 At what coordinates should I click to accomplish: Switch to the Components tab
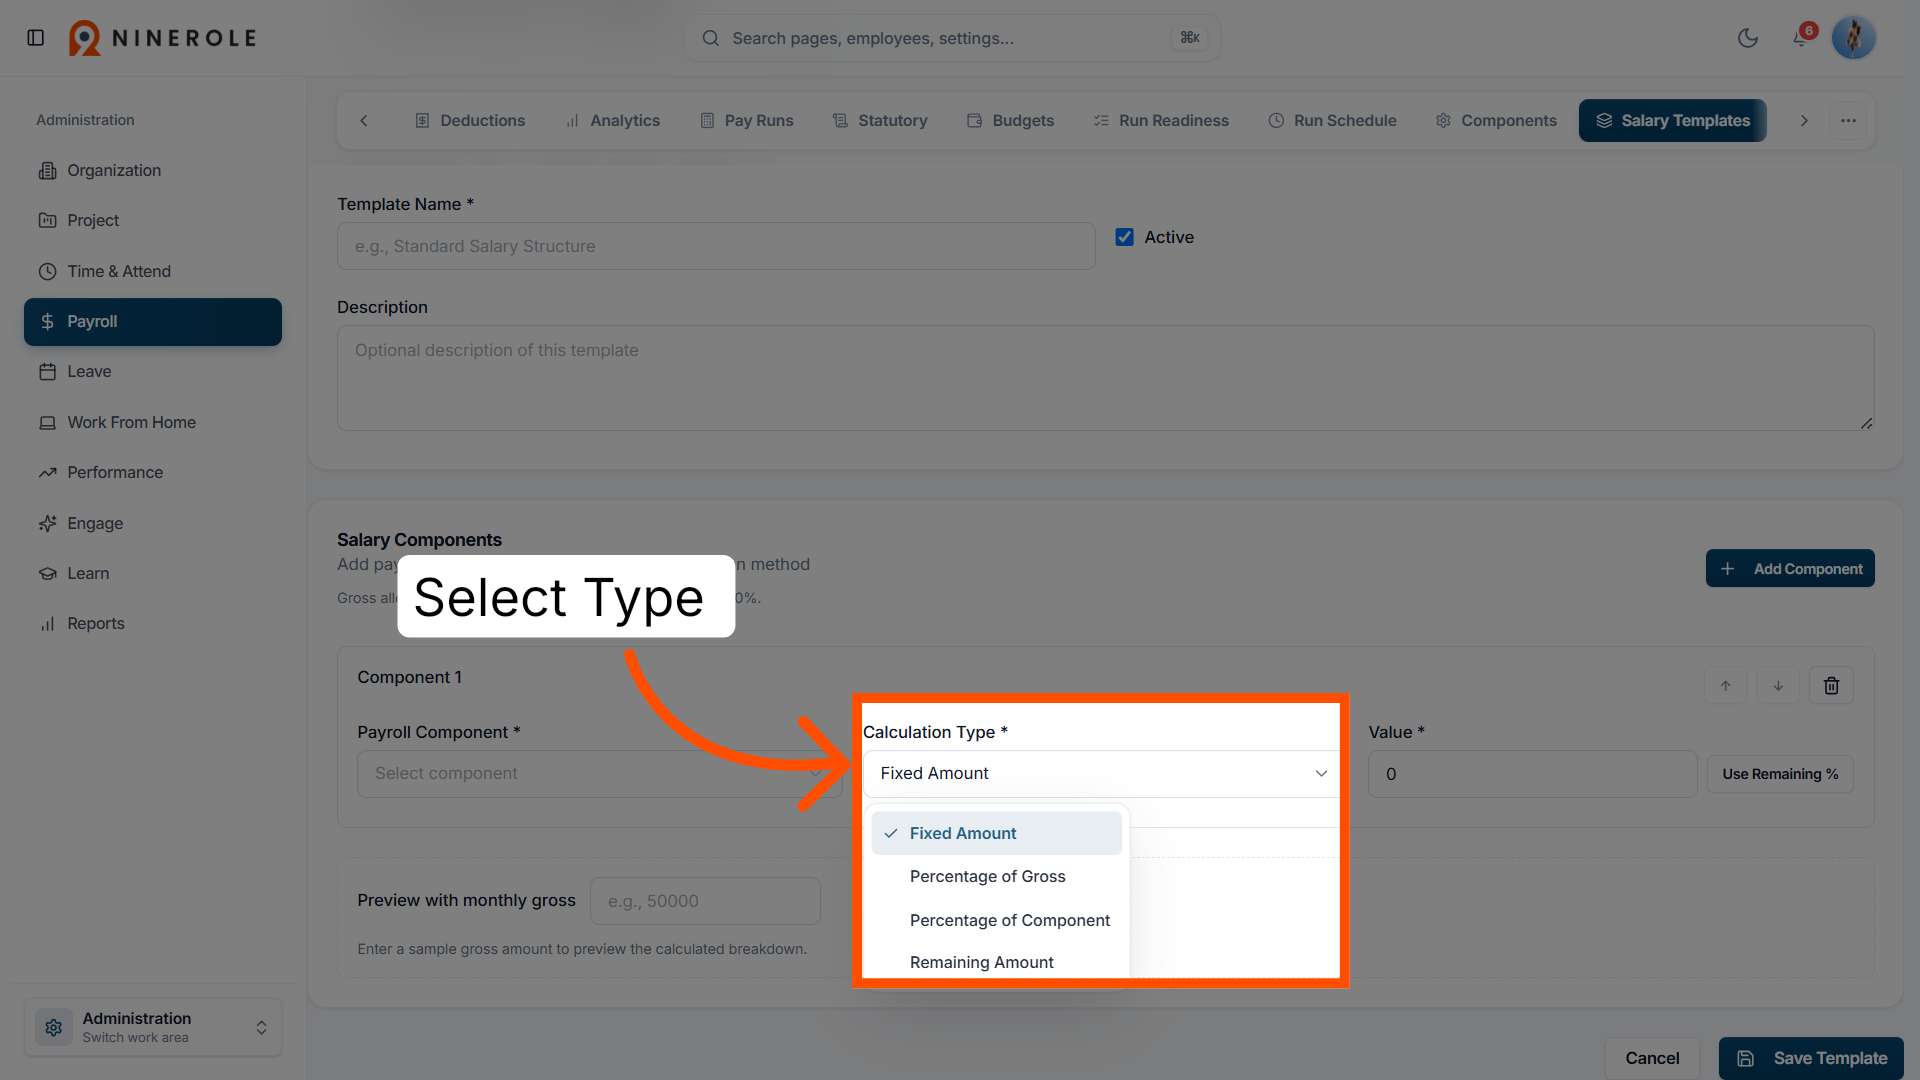[x=1496, y=121]
